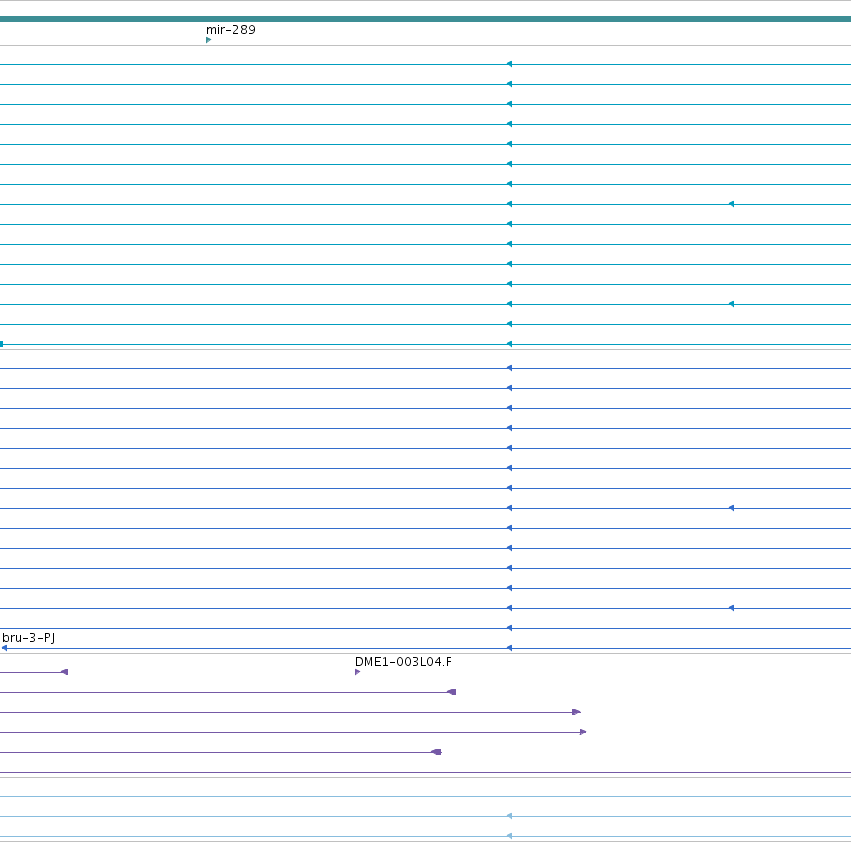Select the purple arrow glyph under DME1-003L04.F

point(357,672)
